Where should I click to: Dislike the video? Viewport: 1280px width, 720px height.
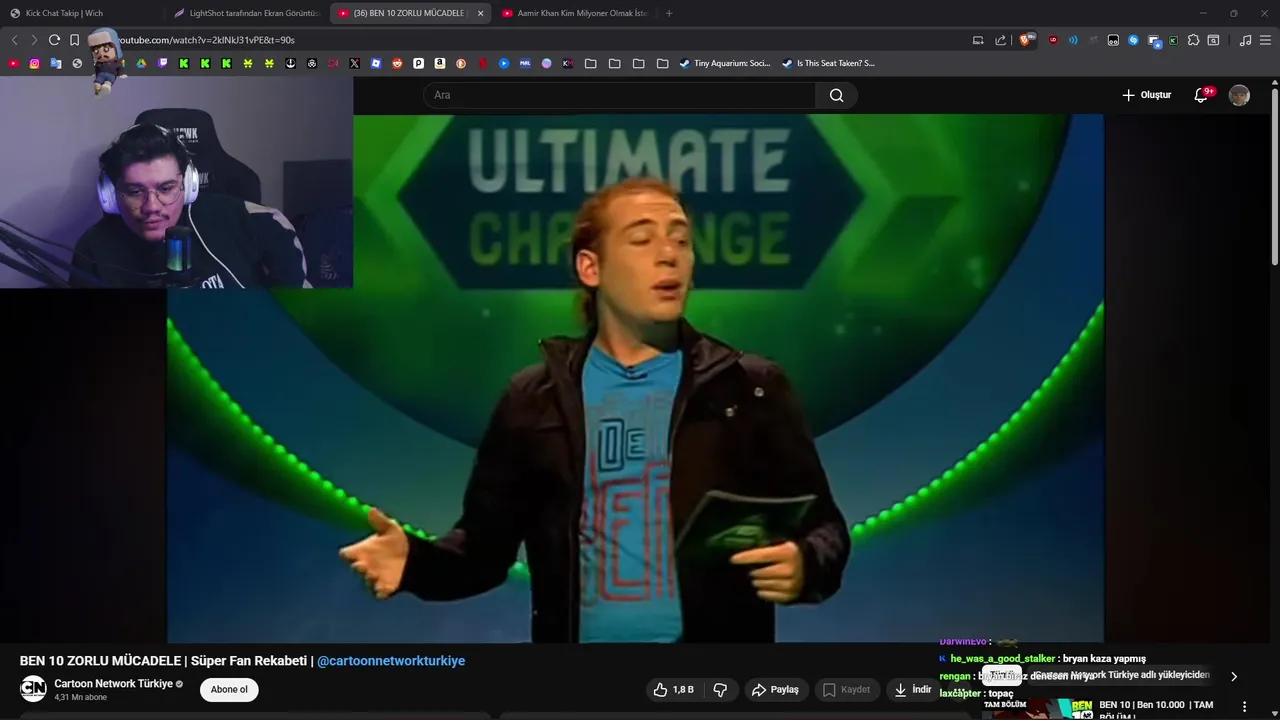[720, 689]
